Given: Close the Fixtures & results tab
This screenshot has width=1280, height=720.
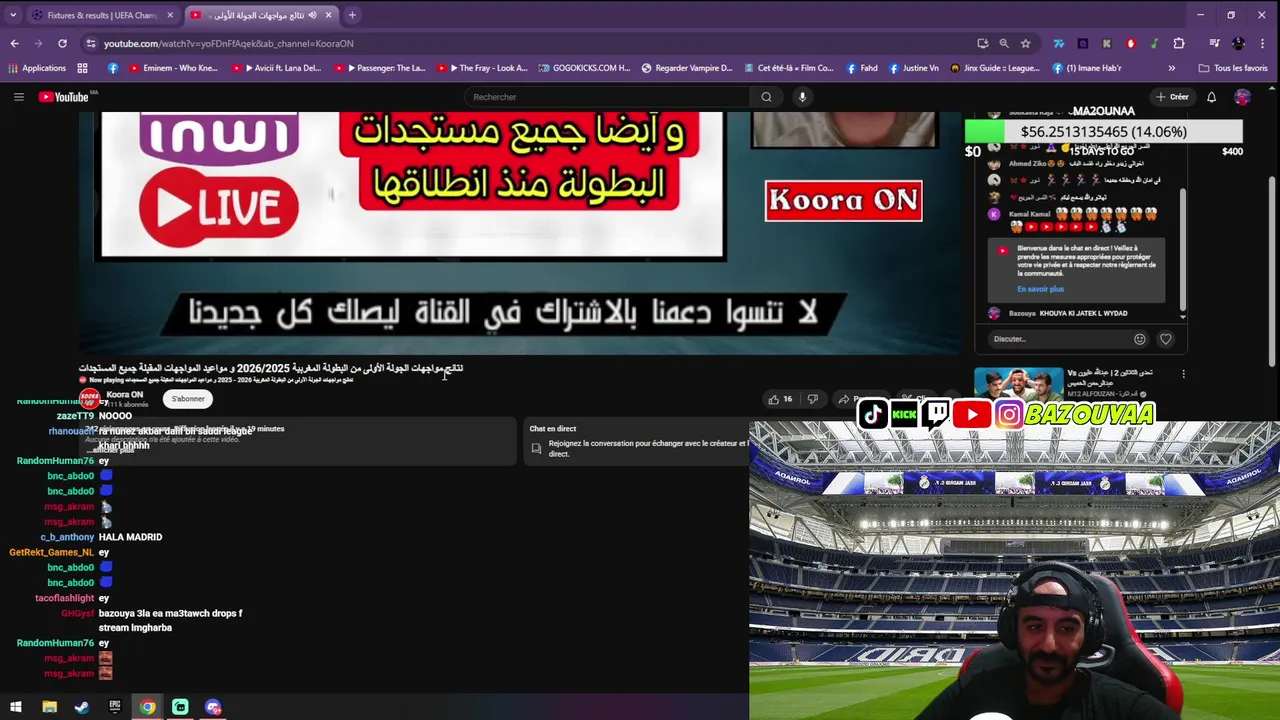Looking at the screenshot, I should (170, 15).
